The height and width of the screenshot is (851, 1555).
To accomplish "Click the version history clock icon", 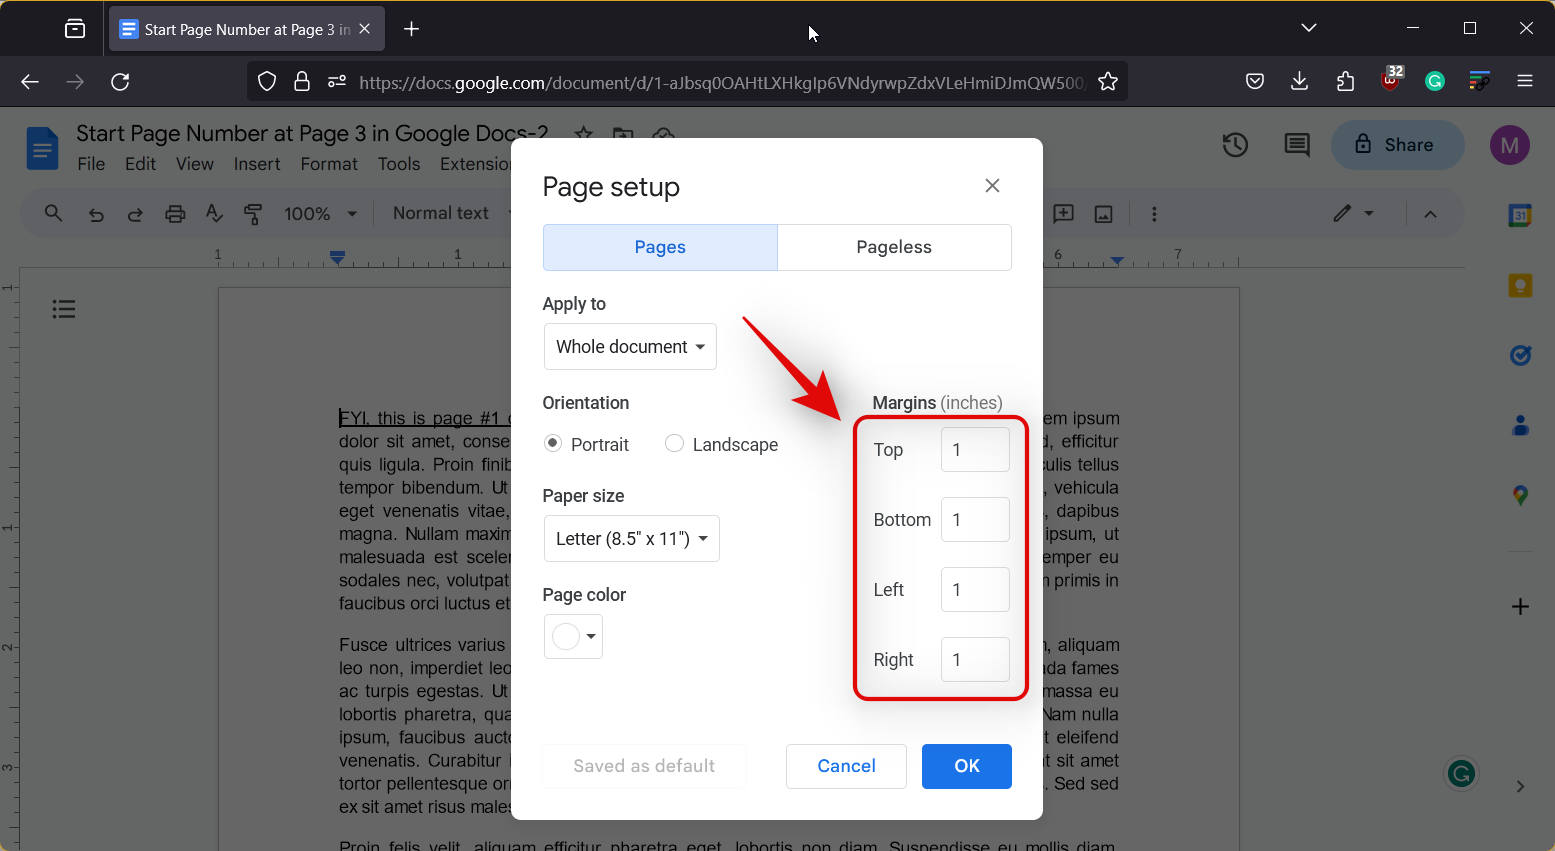I will point(1235,145).
